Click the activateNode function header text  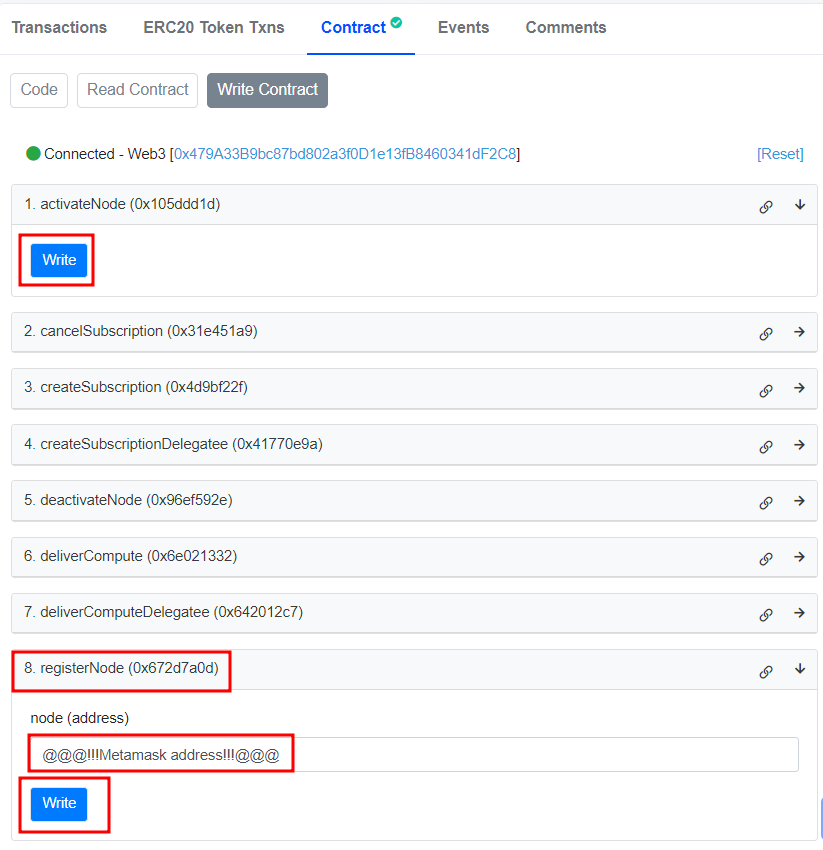pos(123,204)
